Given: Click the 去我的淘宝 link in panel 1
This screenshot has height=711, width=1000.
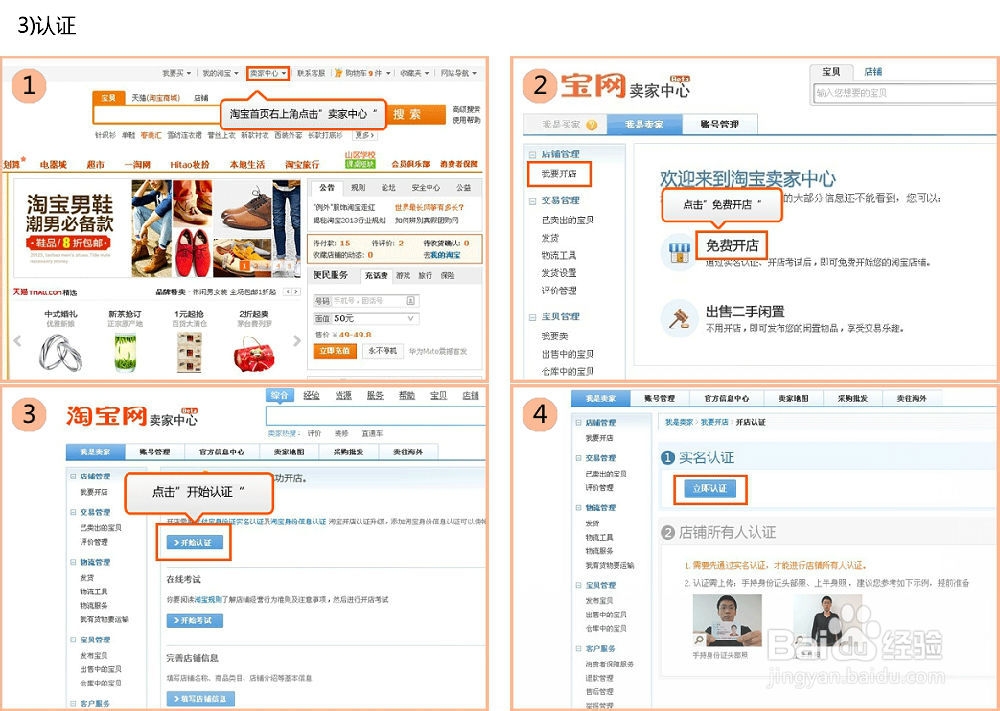Looking at the screenshot, I should 442,255.
